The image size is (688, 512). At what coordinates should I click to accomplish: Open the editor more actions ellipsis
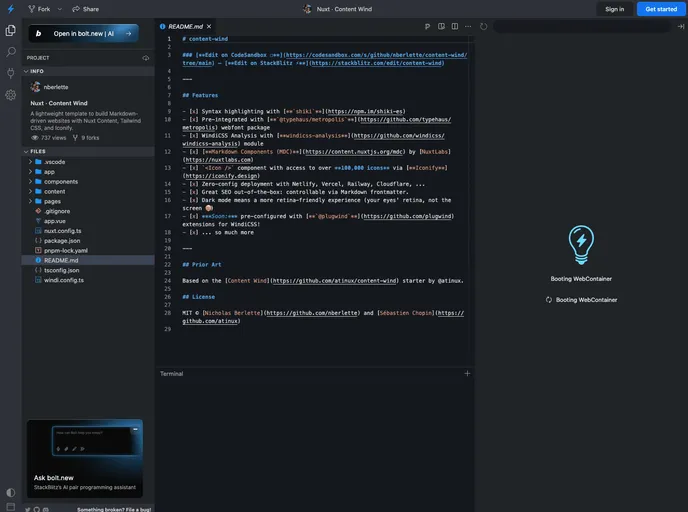468,26
